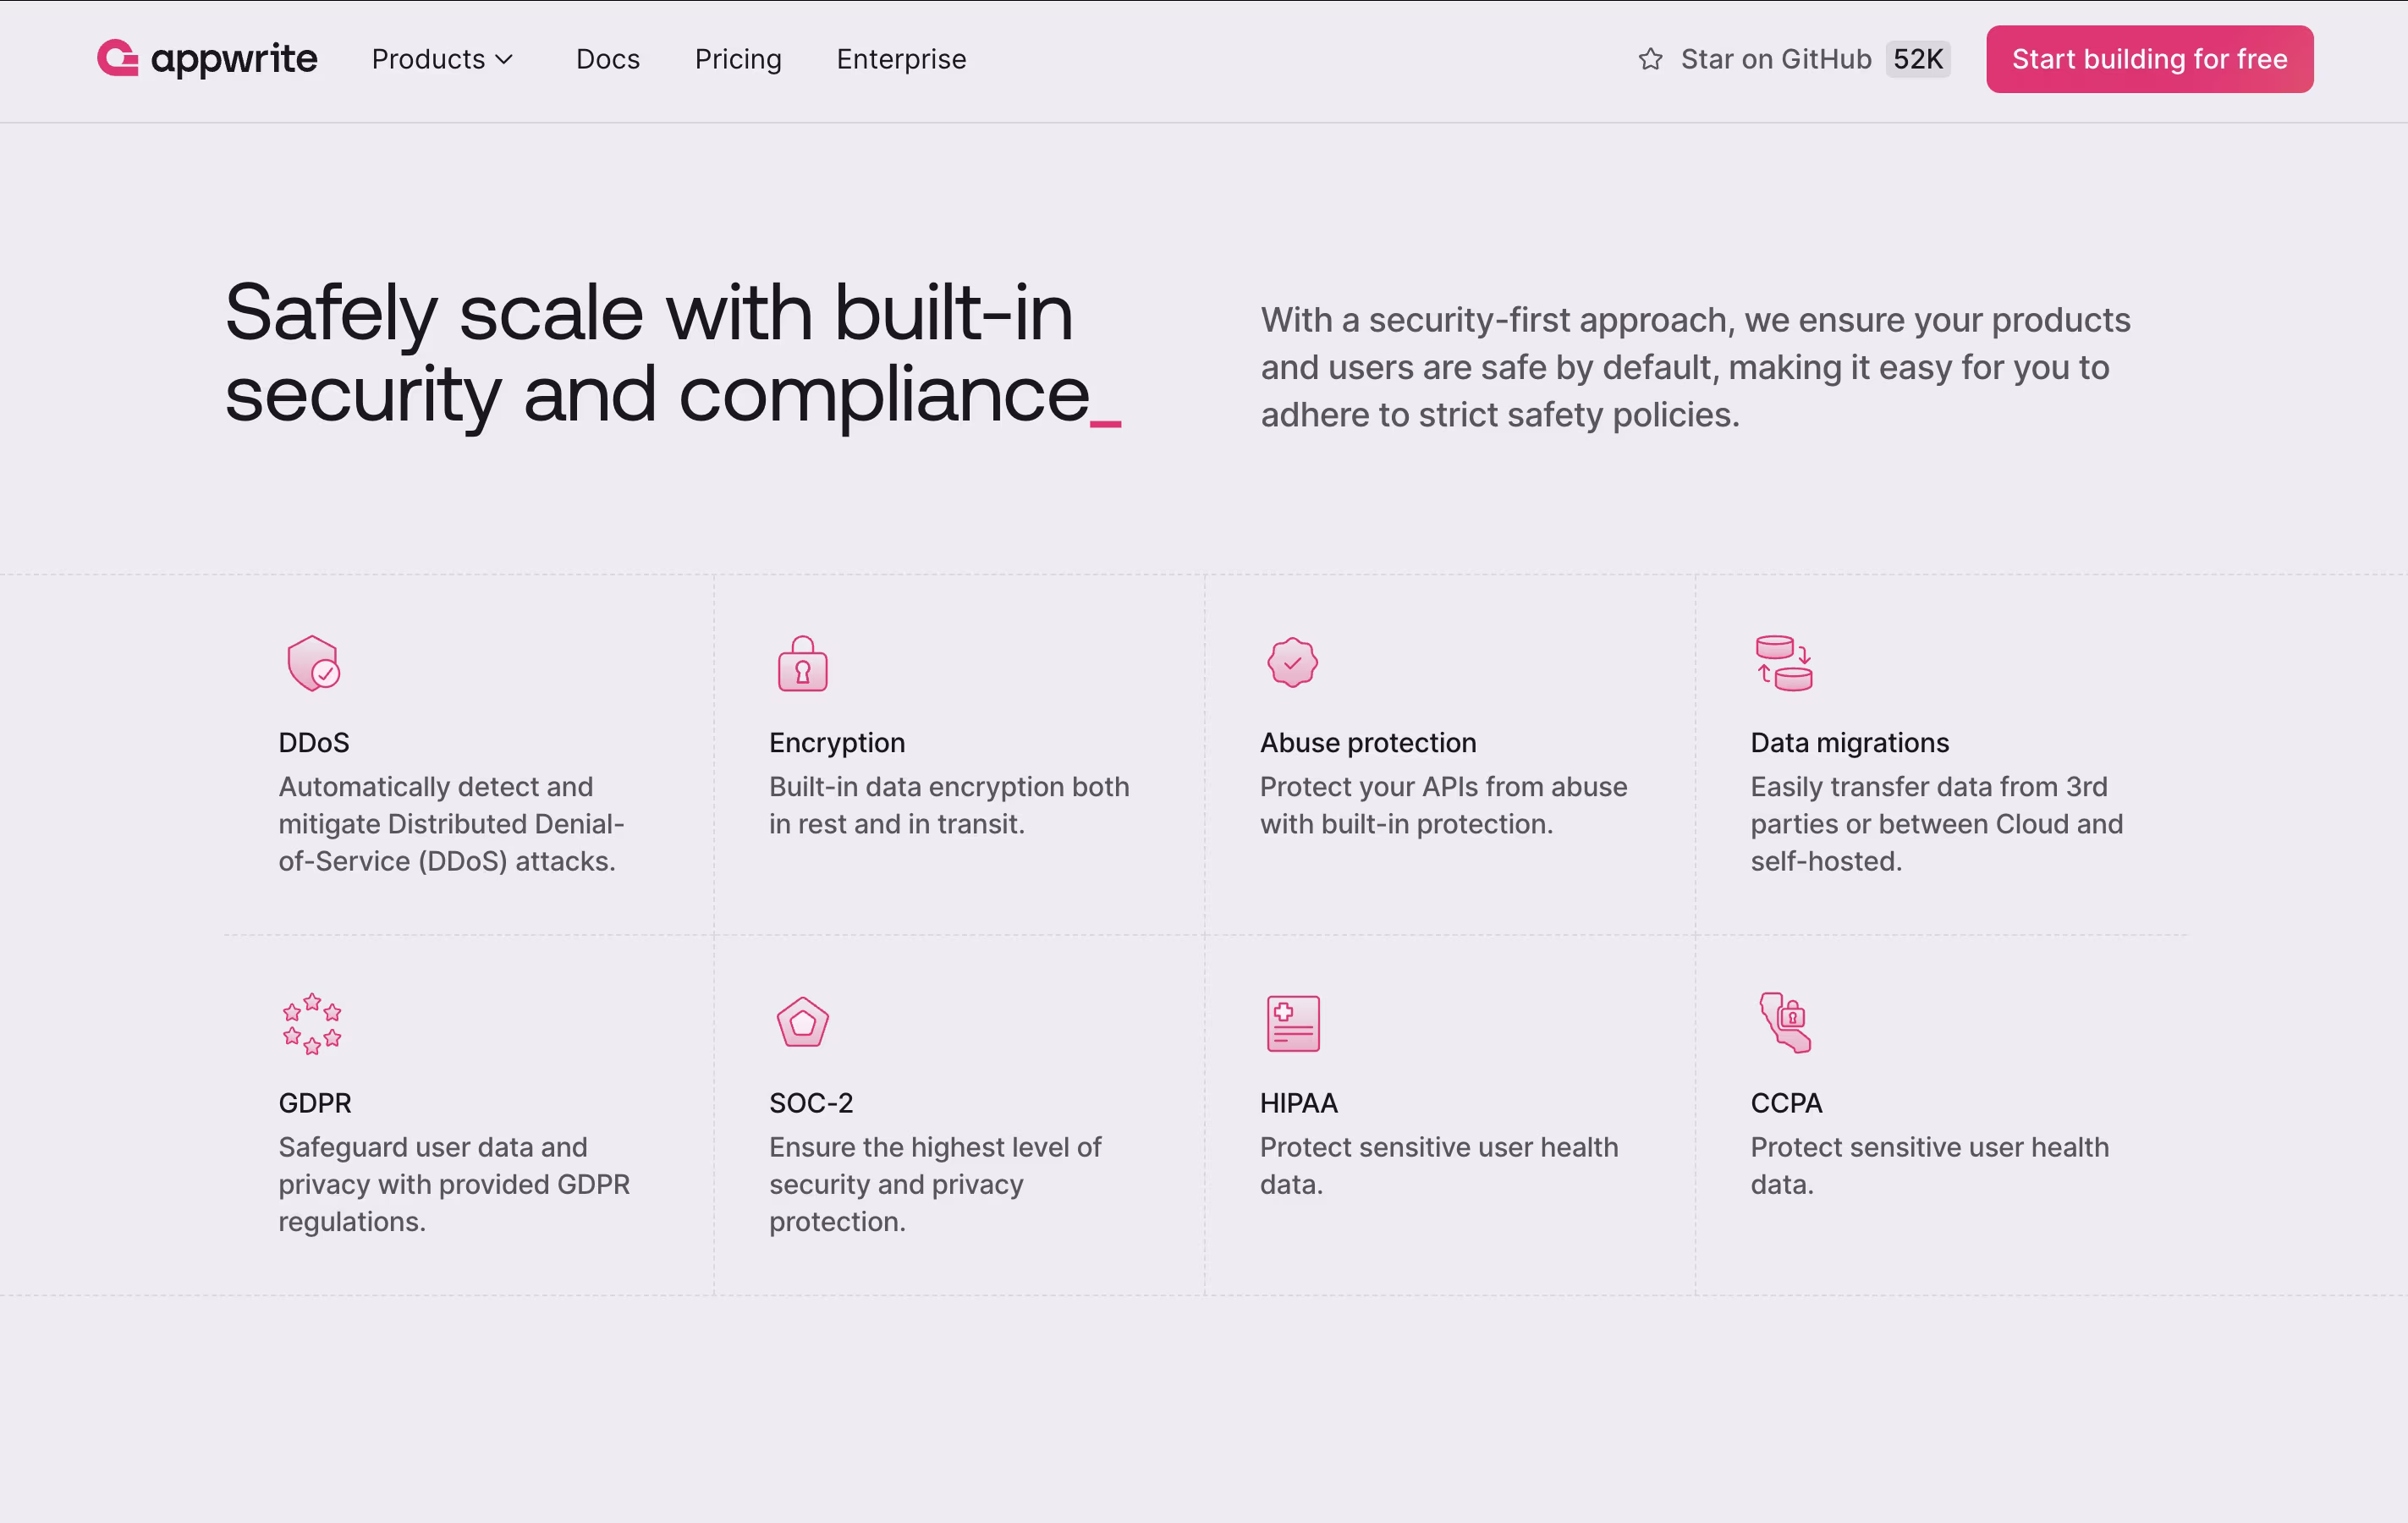Click the GDPR stars circle icon
The image size is (2408, 1523).
[312, 1023]
